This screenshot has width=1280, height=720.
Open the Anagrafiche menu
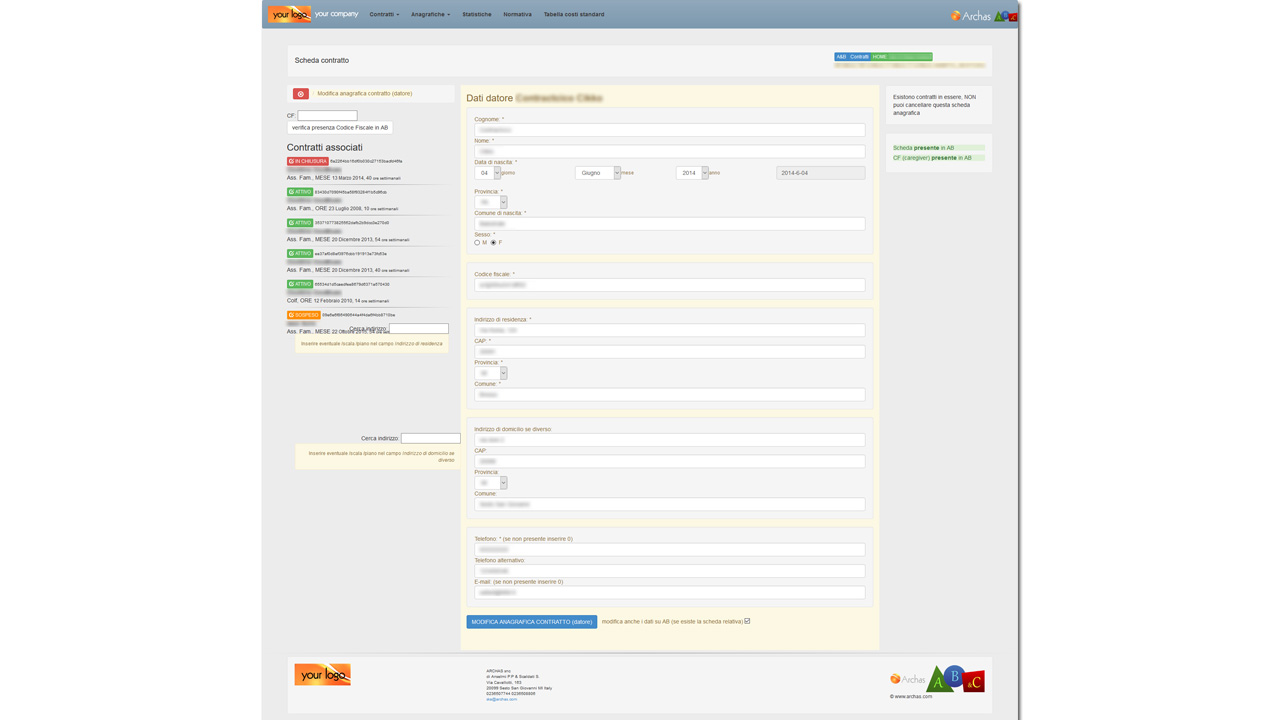430,15
